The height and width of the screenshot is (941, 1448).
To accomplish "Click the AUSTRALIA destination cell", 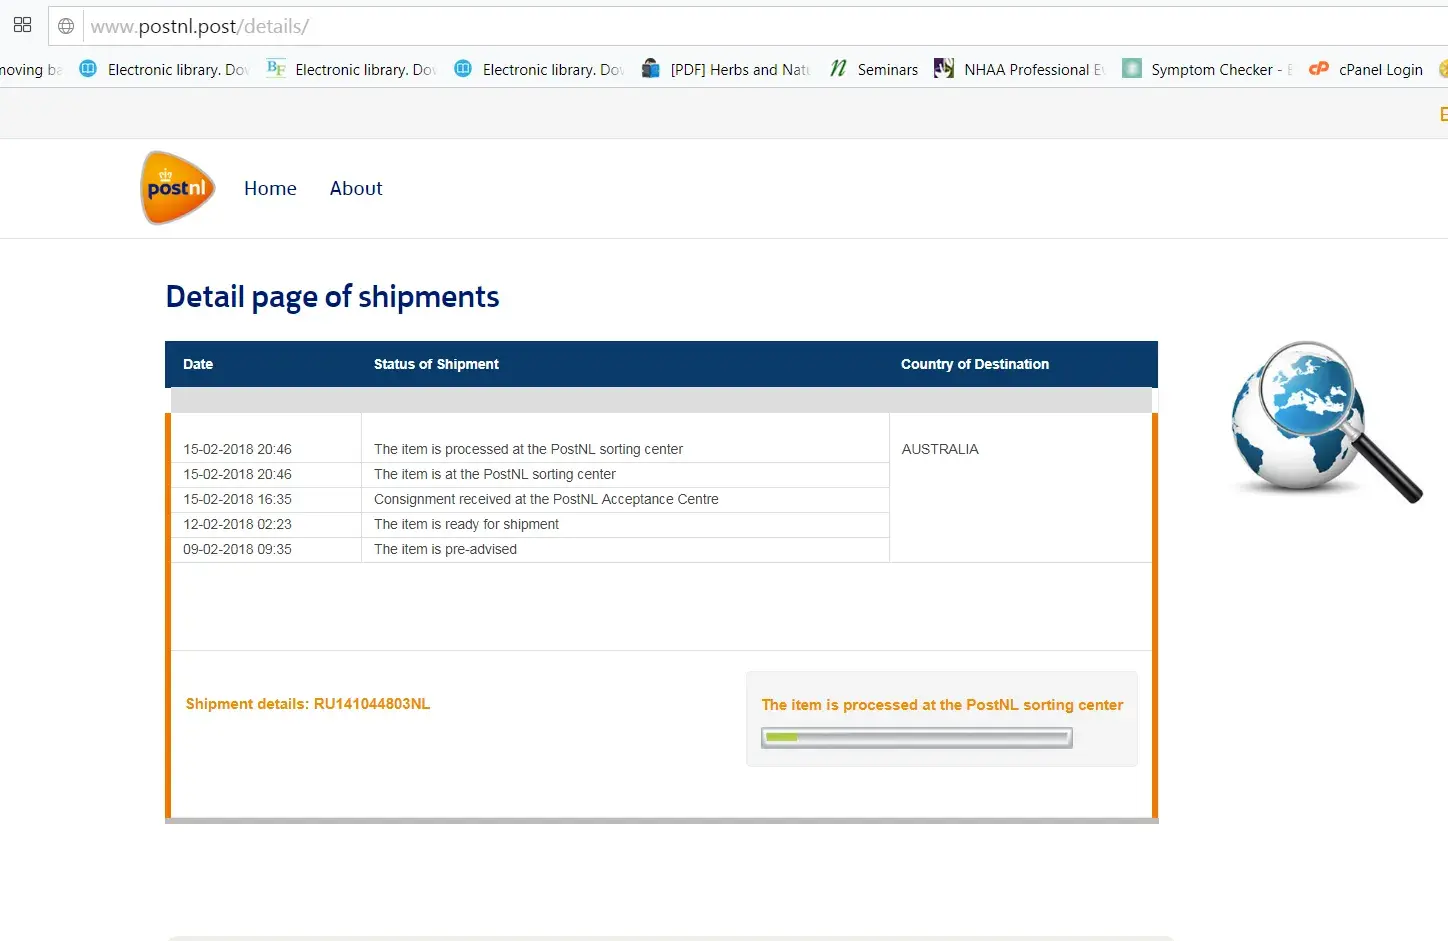I will tap(940, 449).
